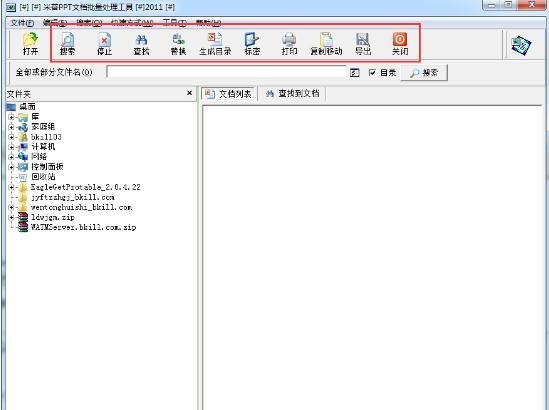
Task: Click the 生成目录 (Generate Directory) icon
Action: [x=215, y=44]
